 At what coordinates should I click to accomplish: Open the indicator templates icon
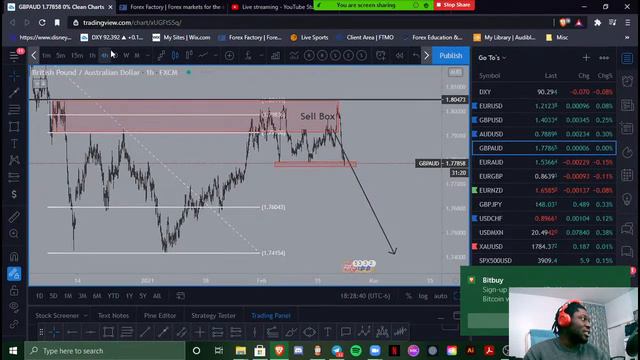293,56
